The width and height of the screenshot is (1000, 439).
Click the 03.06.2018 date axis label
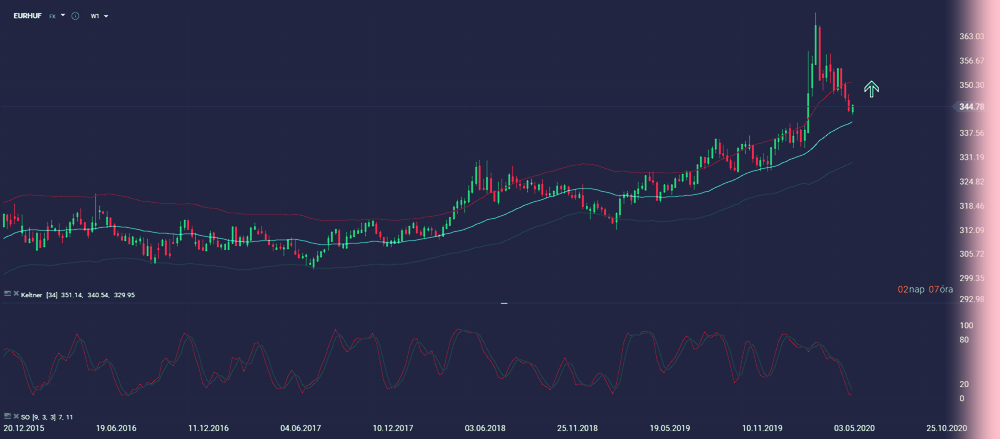[485, 428]
